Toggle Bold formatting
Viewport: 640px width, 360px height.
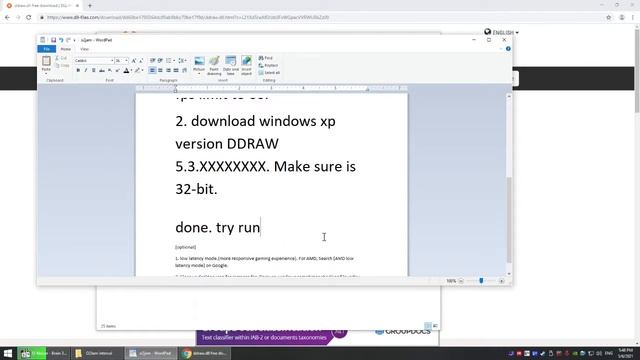pos(78,70)
